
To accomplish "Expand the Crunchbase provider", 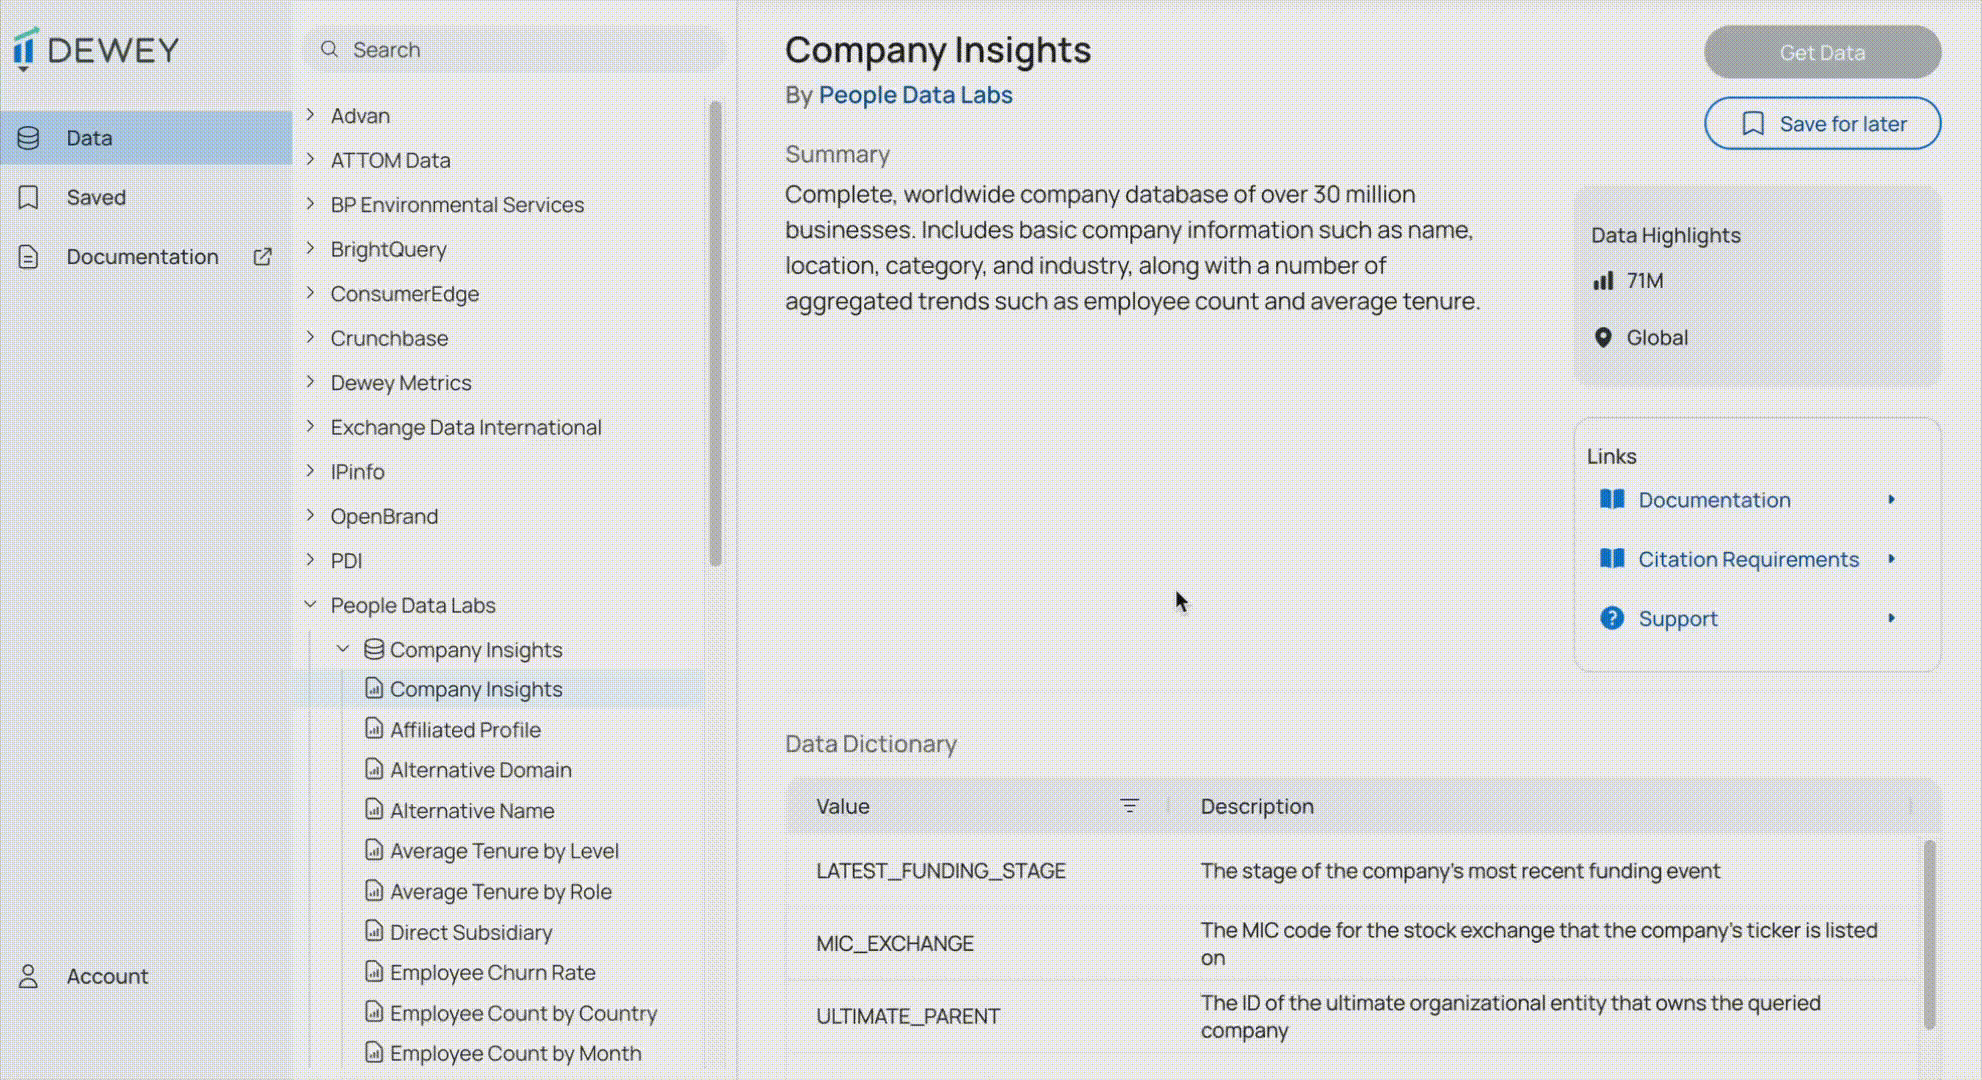I will click(x=310, y=337).
